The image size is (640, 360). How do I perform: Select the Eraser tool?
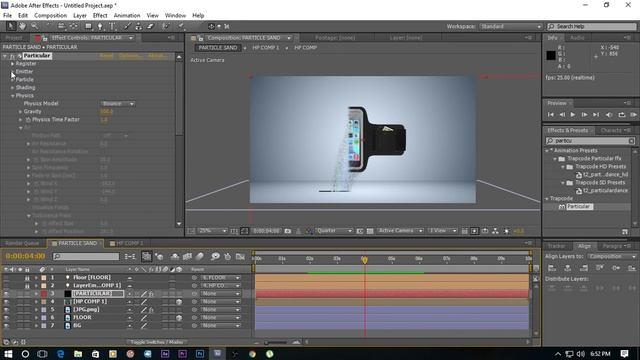(x=150, y=26)
